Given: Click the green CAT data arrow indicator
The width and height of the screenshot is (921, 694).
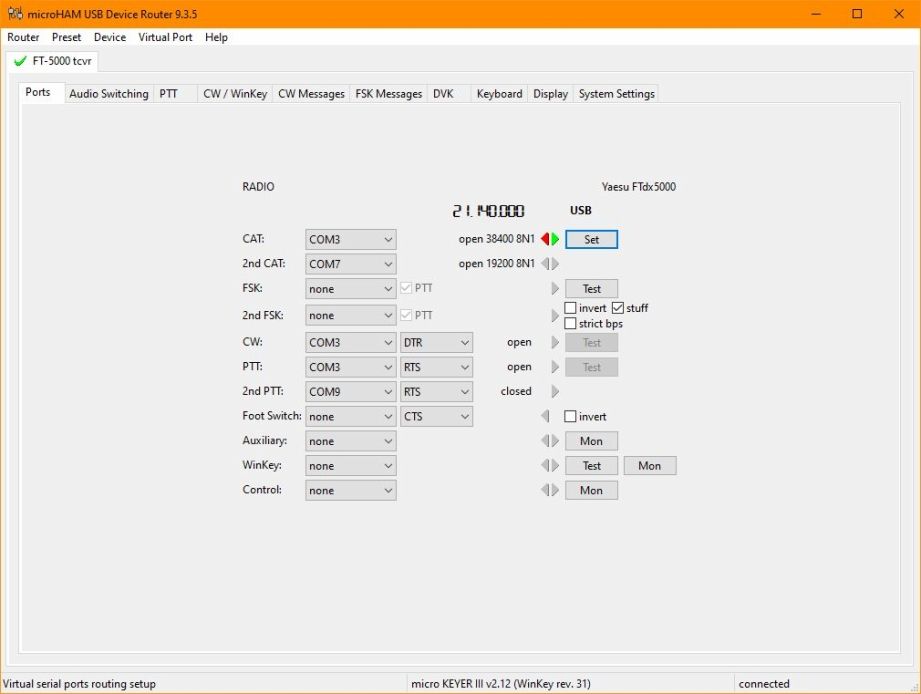Looking at the screenshot, I should (555, 239).
